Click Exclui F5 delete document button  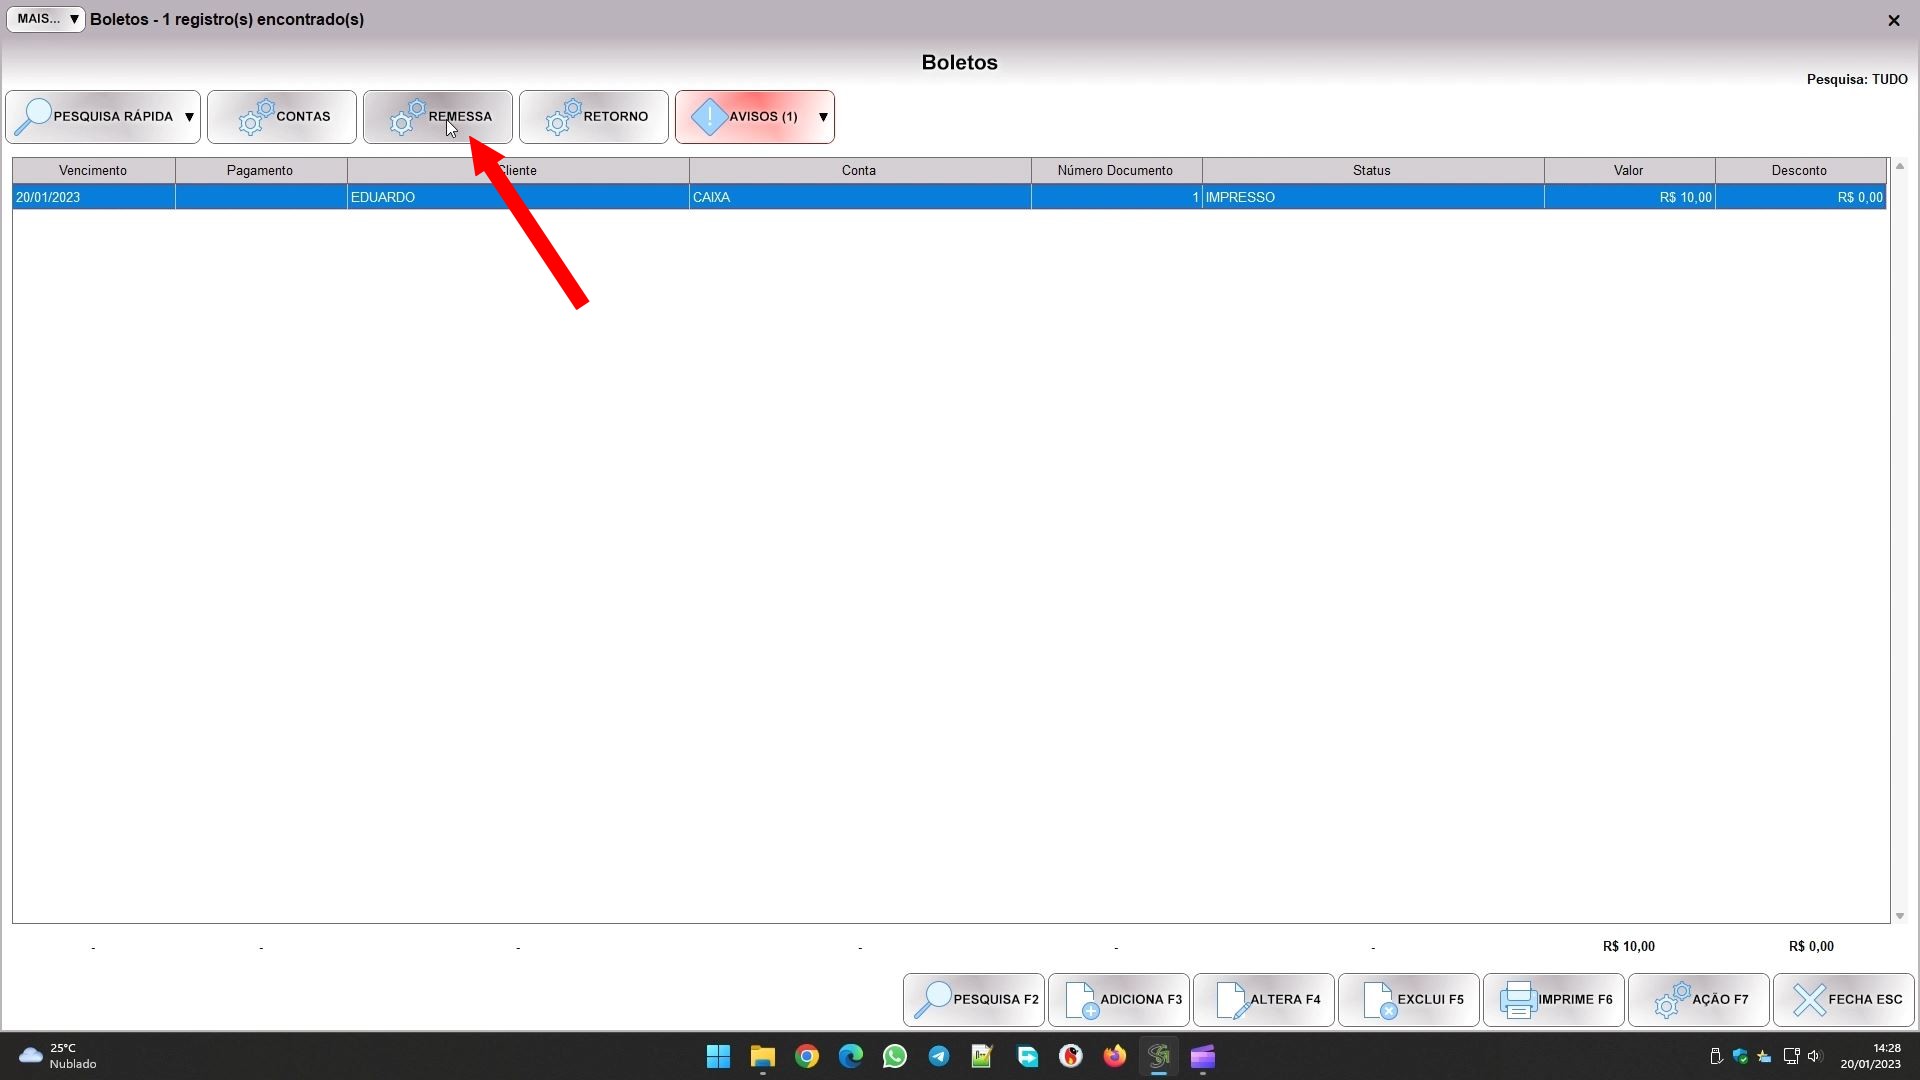tap(1409, 999)
